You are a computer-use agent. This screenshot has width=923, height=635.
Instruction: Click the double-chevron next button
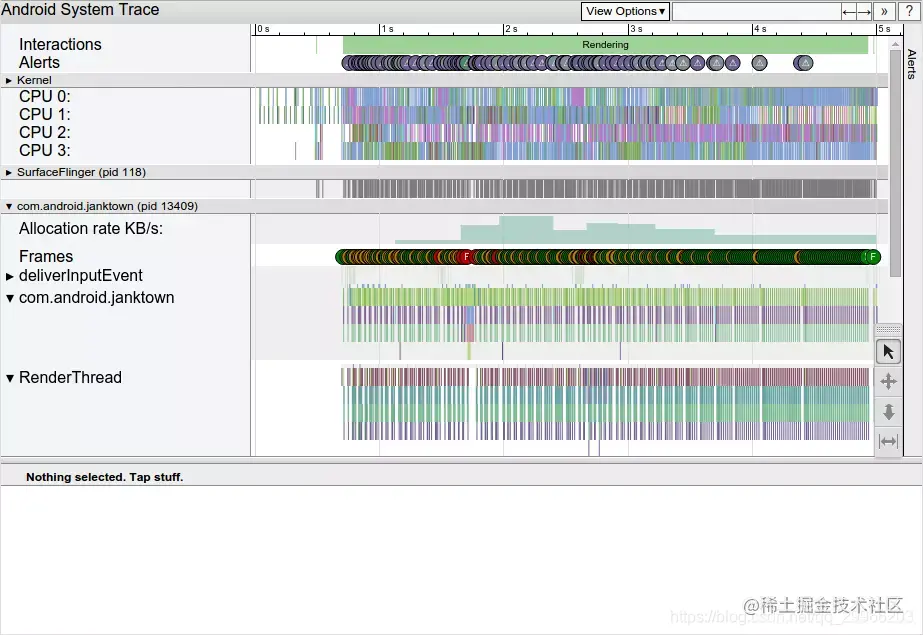[x=884, y=11]
